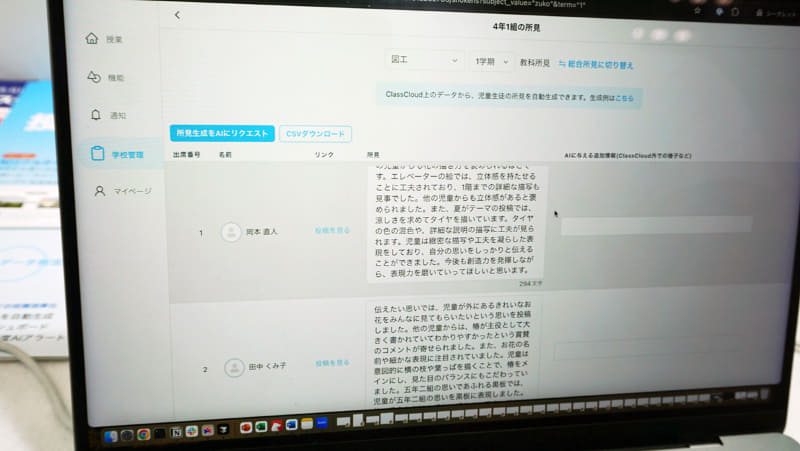
Task: Click the 所見 column header
Action: pos(373,155)
